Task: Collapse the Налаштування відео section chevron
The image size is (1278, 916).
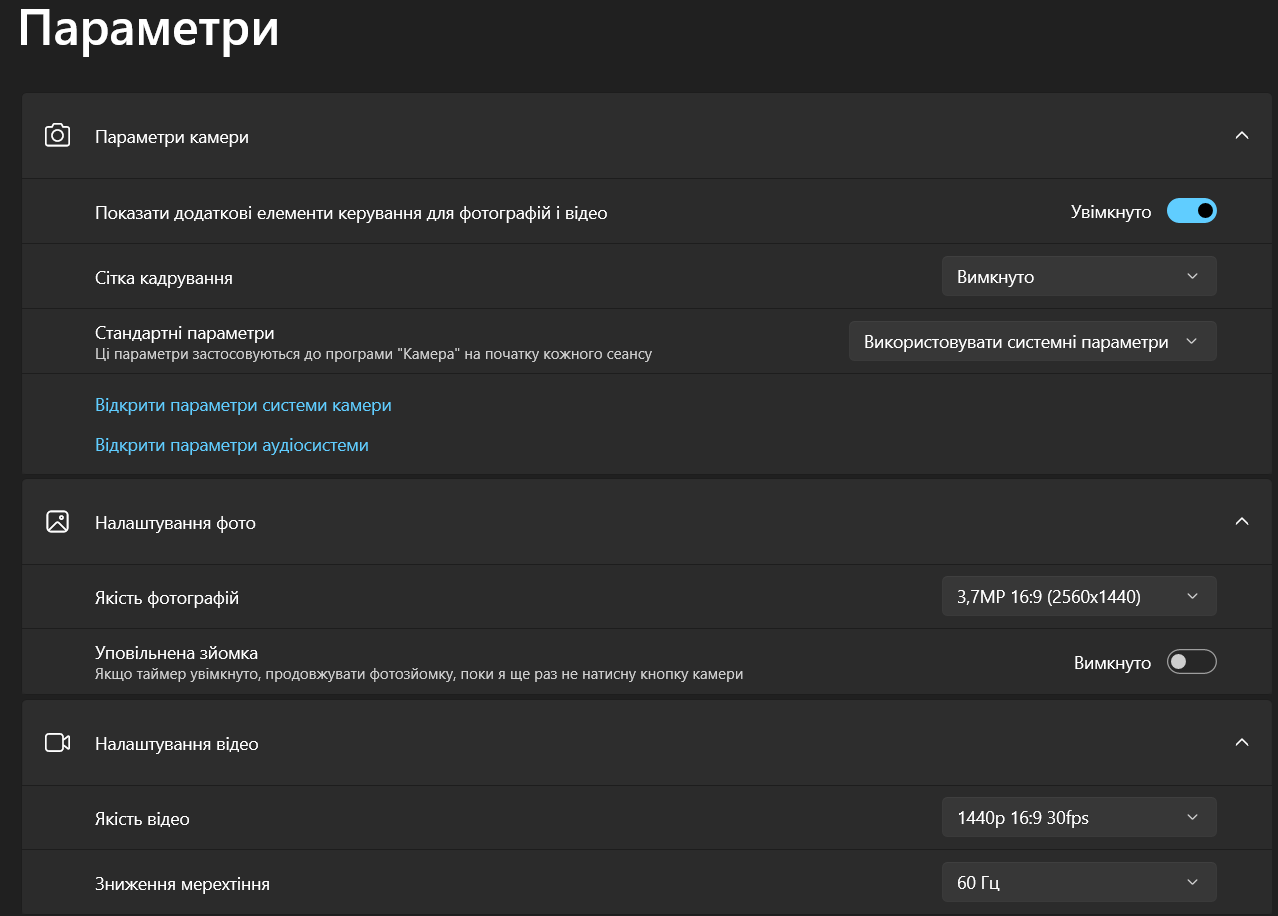Action: (1242, 743)
